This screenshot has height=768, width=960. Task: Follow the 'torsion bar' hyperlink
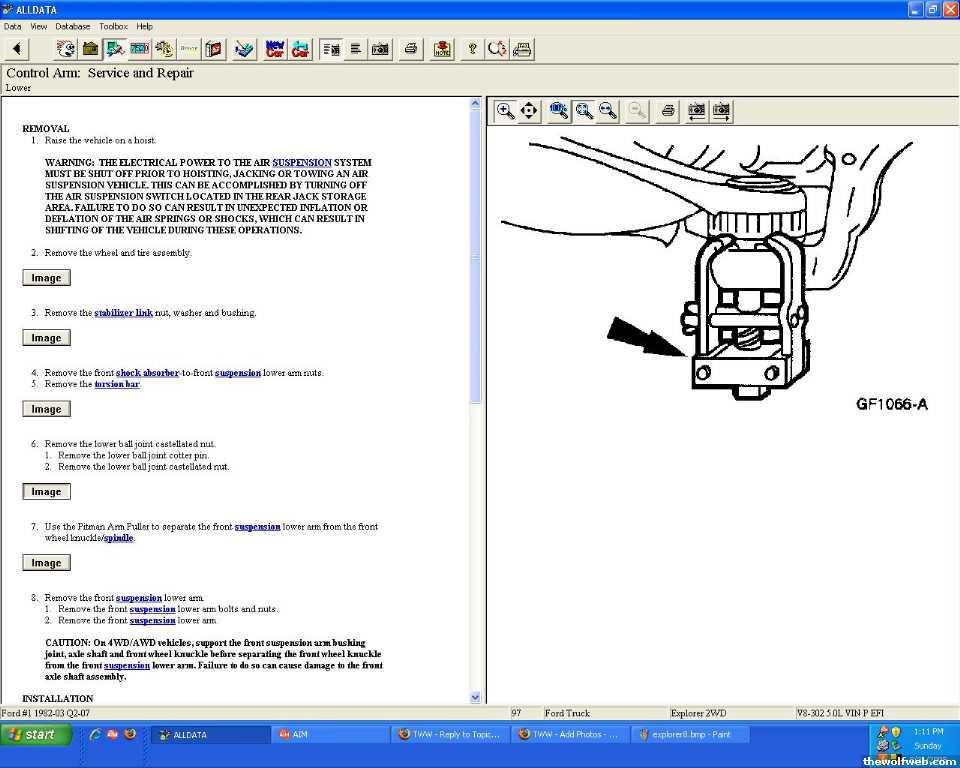(x=117, y=384)
